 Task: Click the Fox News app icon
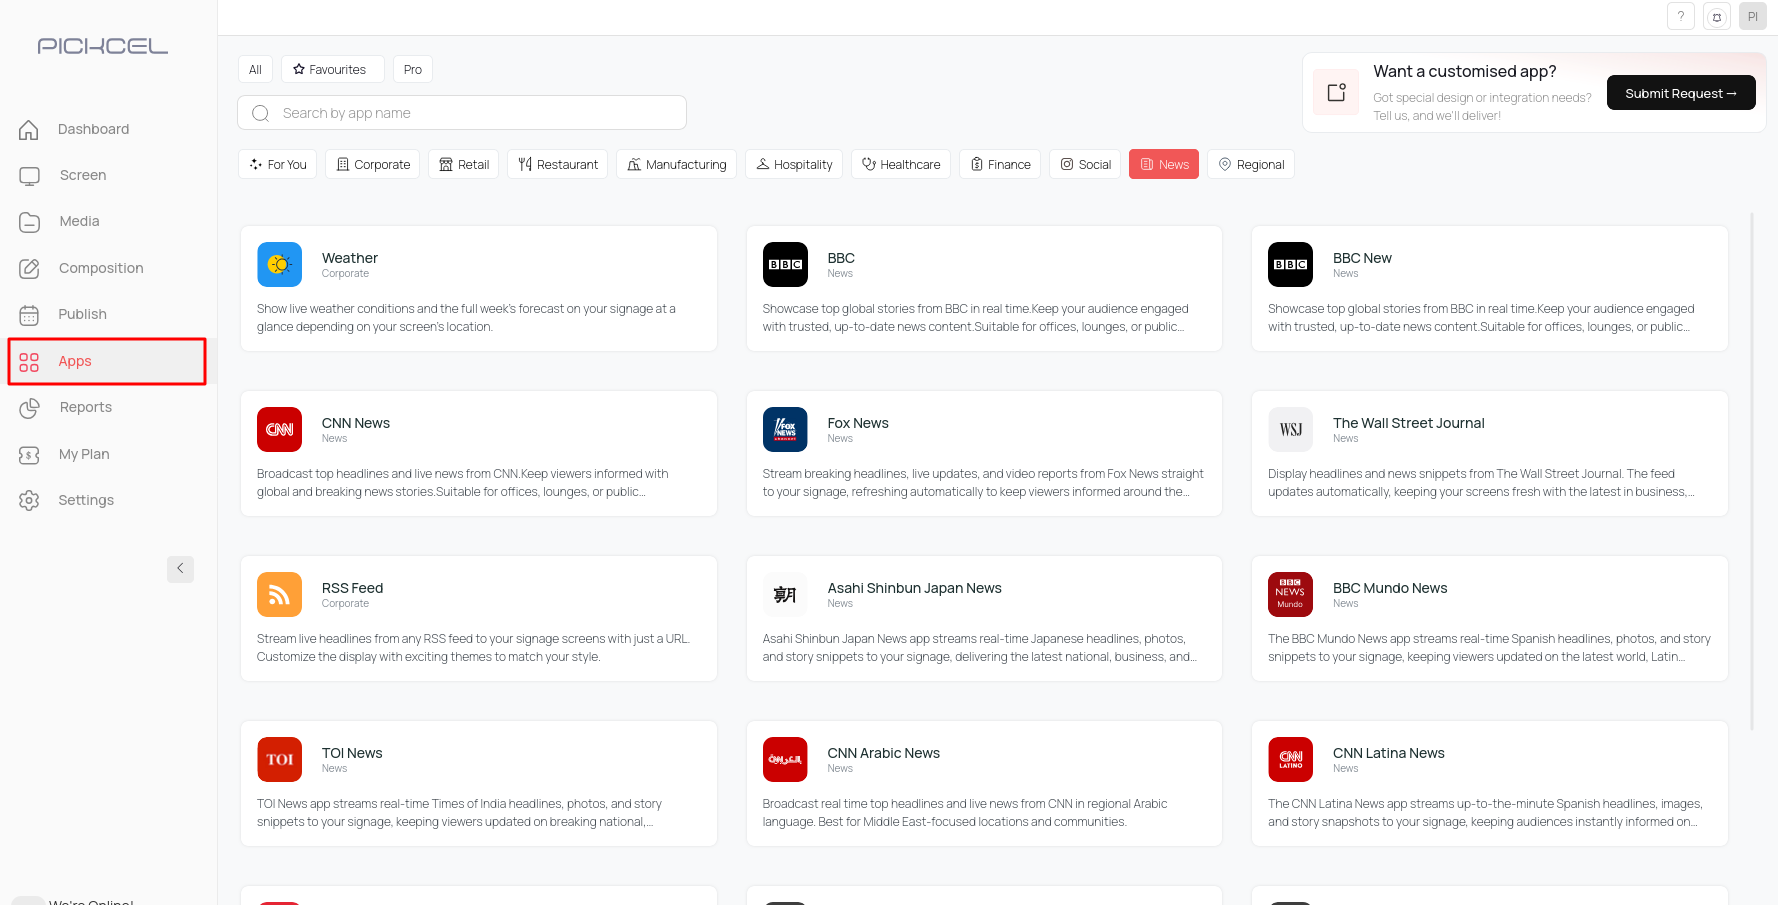[x=785, y=429]
